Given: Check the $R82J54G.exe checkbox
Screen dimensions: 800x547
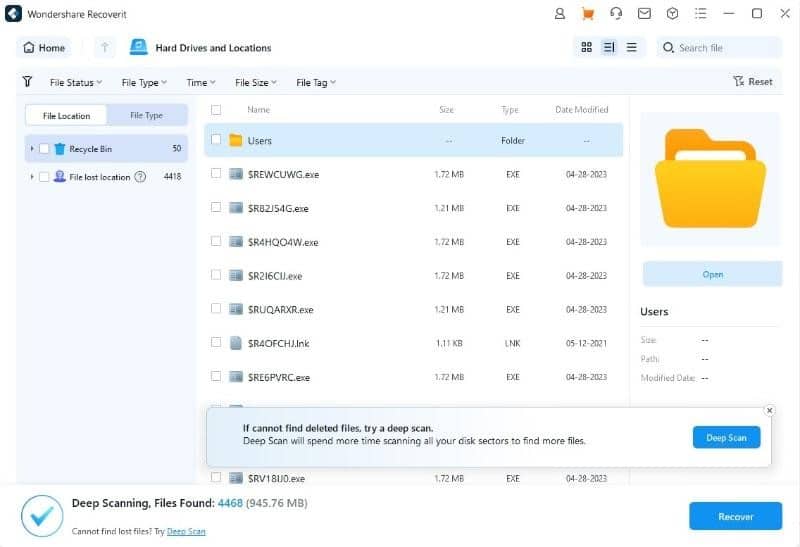Looking at the screenshot, I should click(x=216, y=207).
